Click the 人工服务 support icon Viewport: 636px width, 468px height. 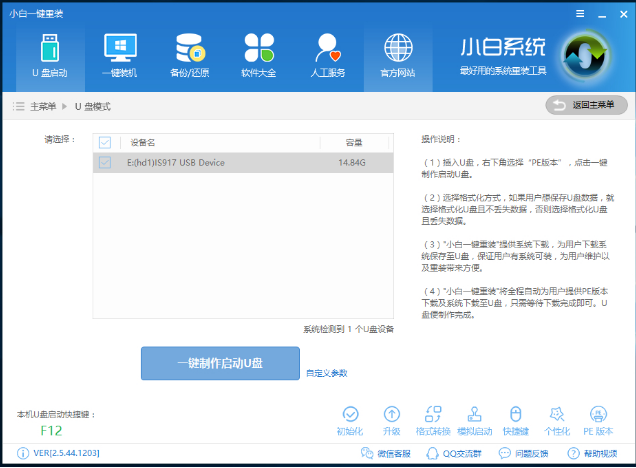pyautogui.click(x=329, y=55)
